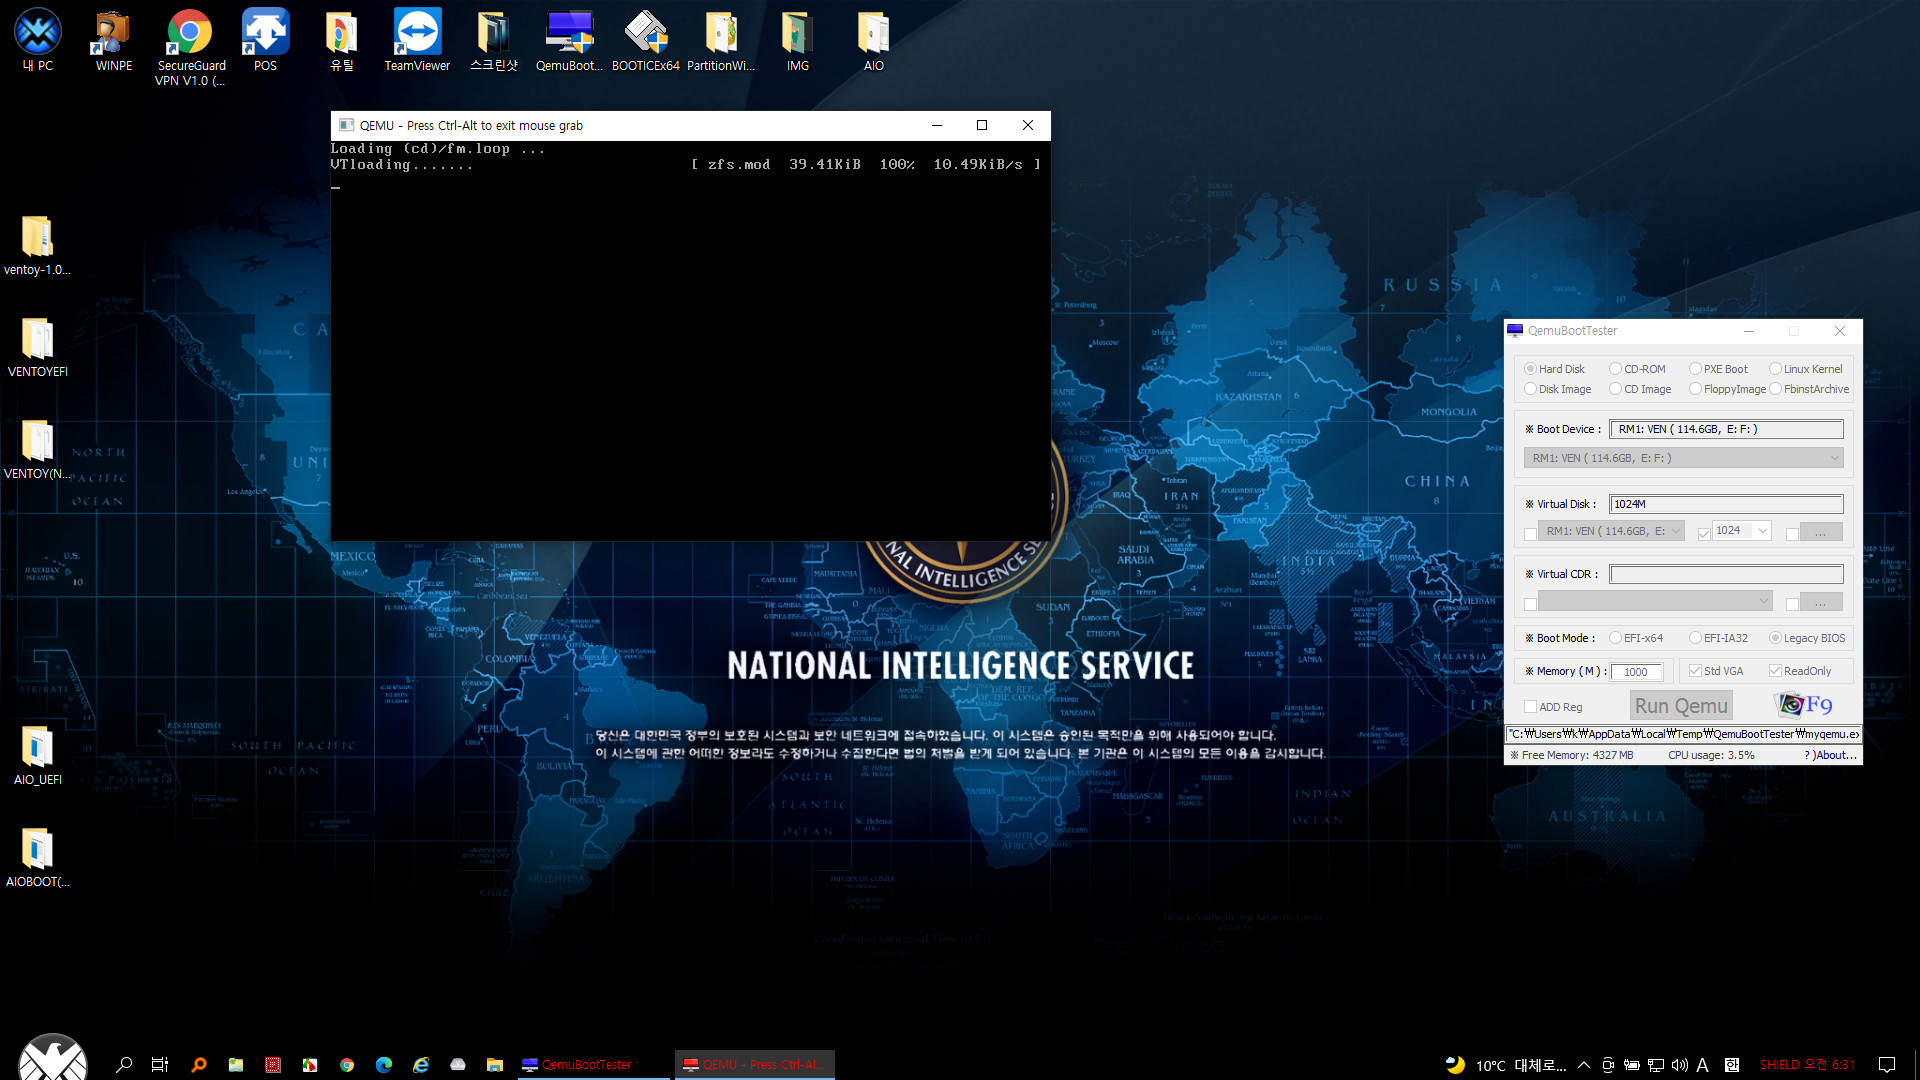Screen dimensions: 1920x1080
Task: Open the 스크린샷 desktop folder
Action: [x=493, y=40]
